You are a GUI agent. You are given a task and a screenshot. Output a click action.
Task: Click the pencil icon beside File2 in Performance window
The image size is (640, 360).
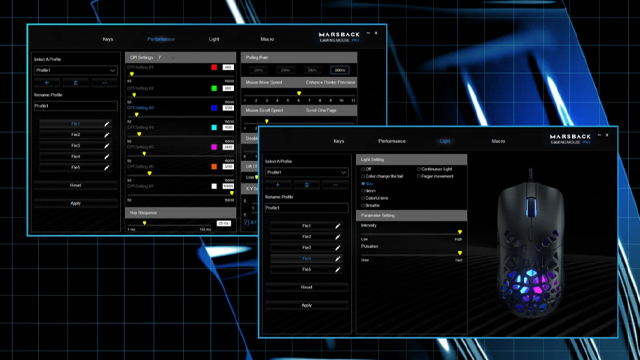pos(107,135)
